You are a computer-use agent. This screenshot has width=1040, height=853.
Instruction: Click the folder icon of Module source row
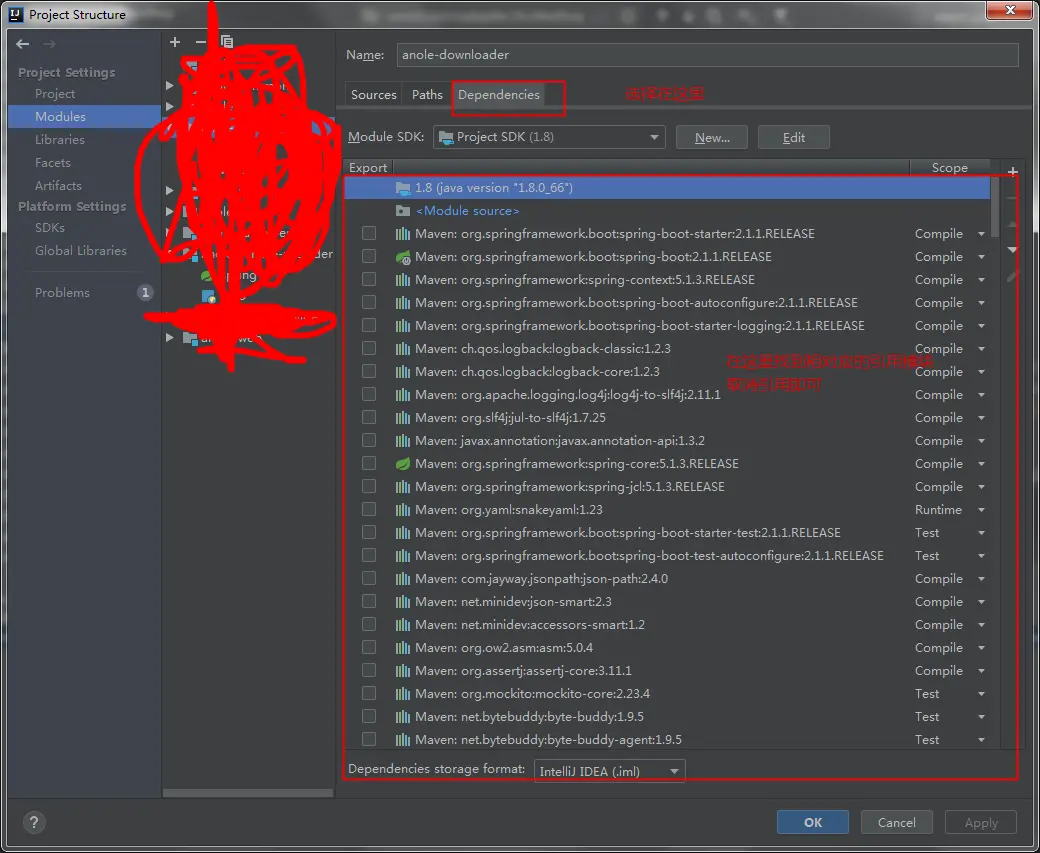(403, 211)
